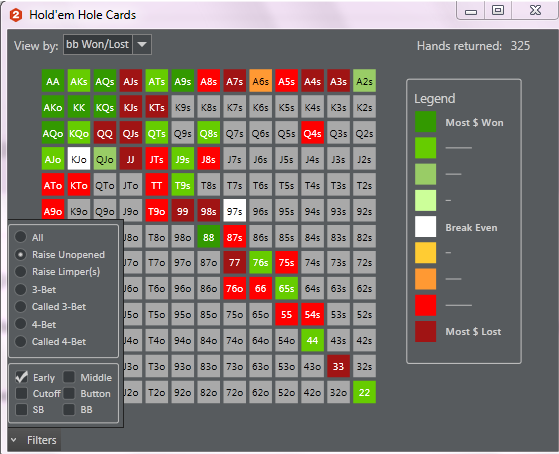The image size is (559, 454).
Task: Select the red A5s cell
Action: (286, 81)
